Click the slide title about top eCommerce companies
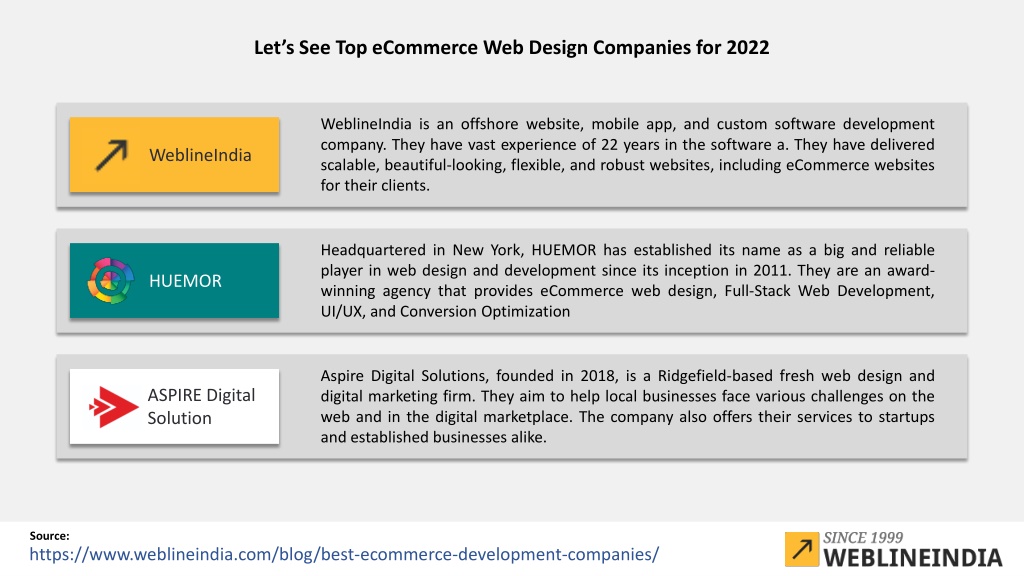 pos(511,48)
